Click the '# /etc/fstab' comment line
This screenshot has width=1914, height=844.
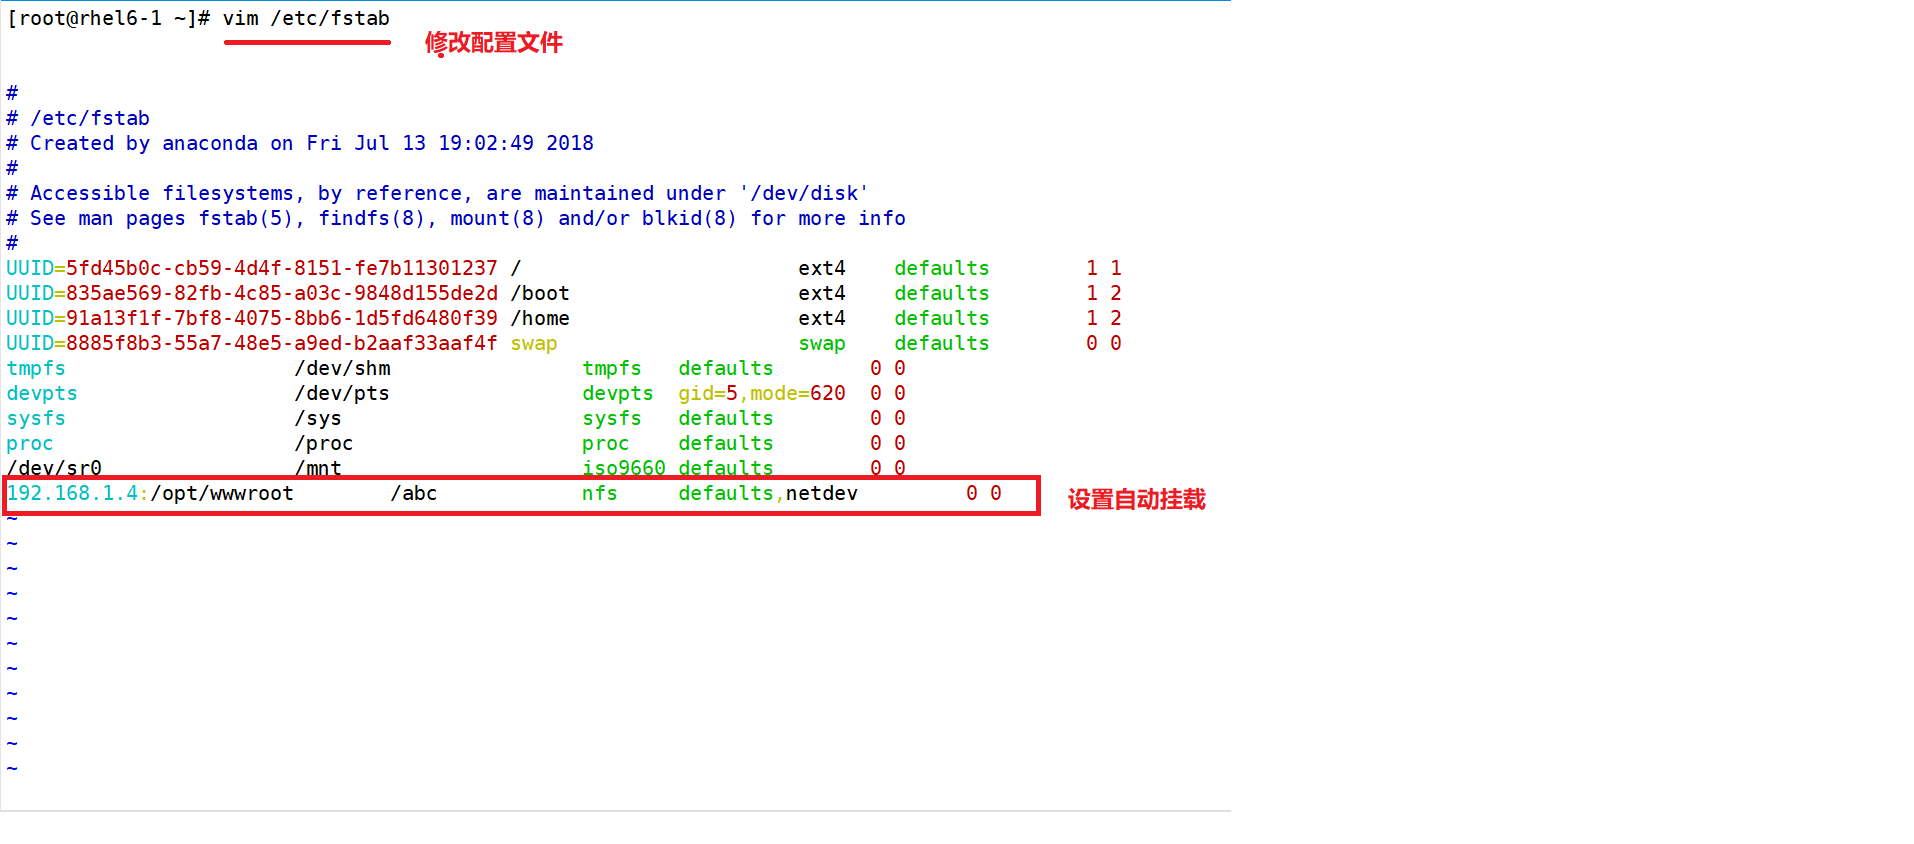(78, 119)
